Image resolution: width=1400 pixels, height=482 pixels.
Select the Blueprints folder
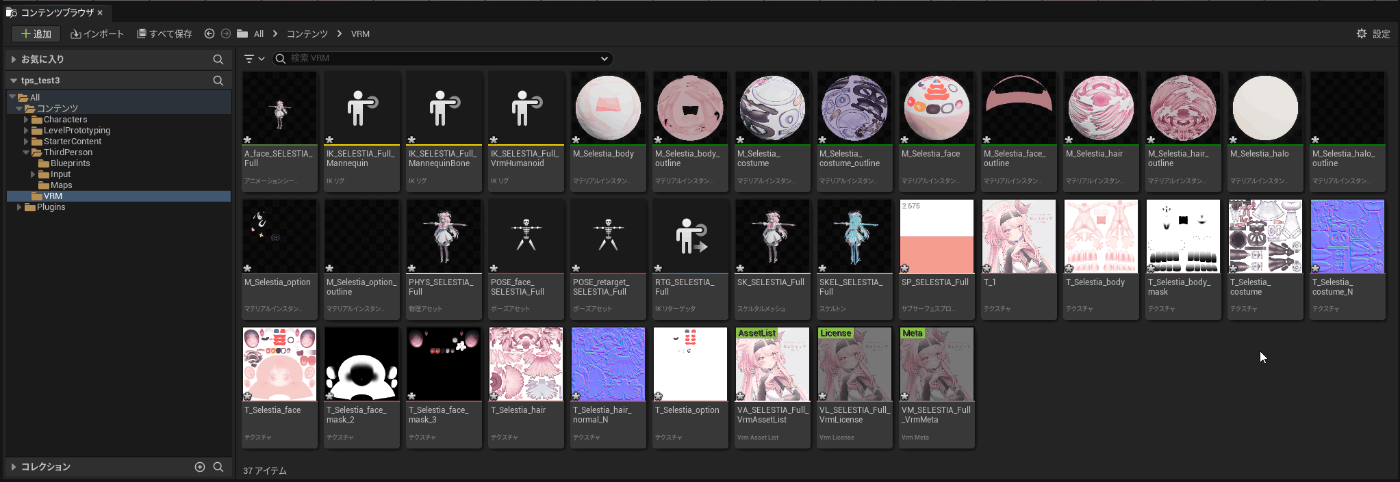click(118, 163)
